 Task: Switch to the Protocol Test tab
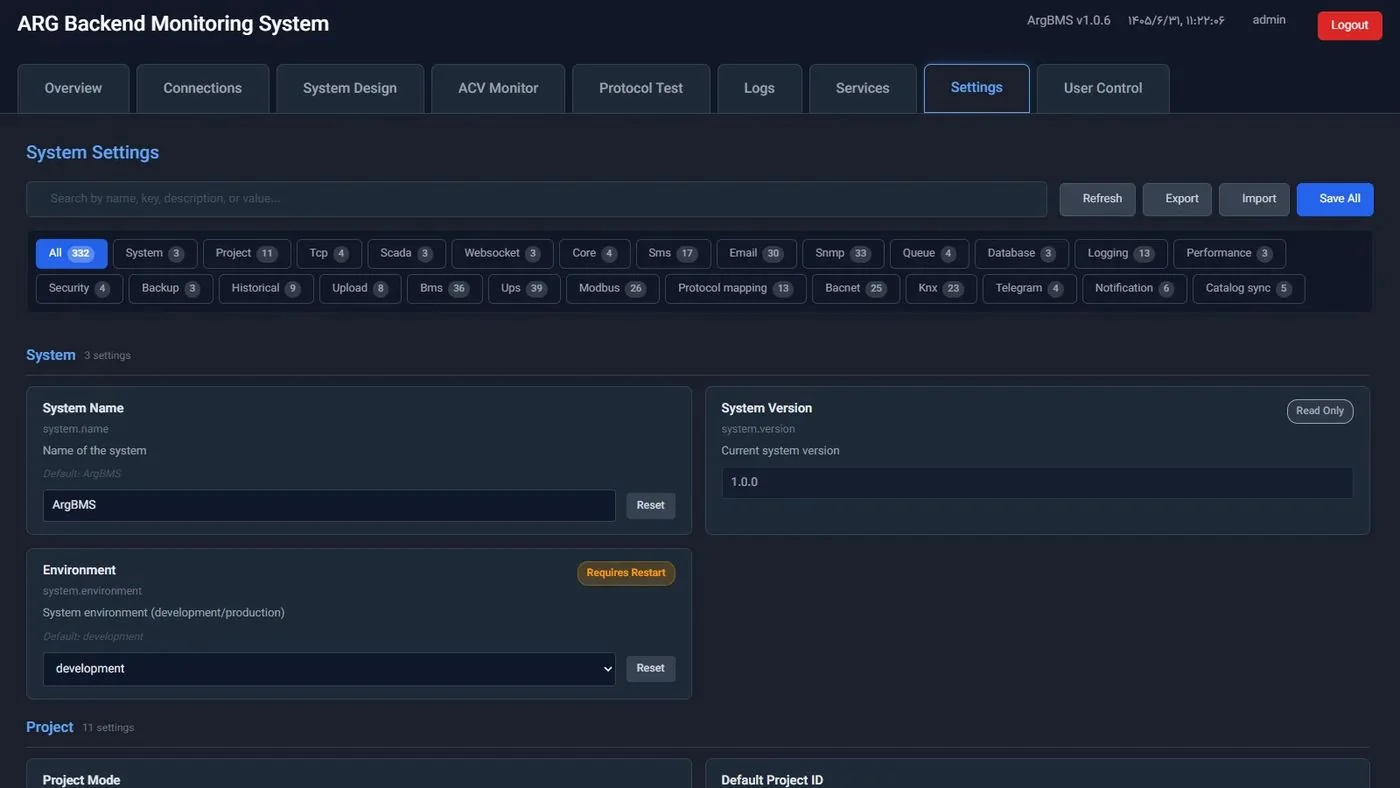(641, 88)
